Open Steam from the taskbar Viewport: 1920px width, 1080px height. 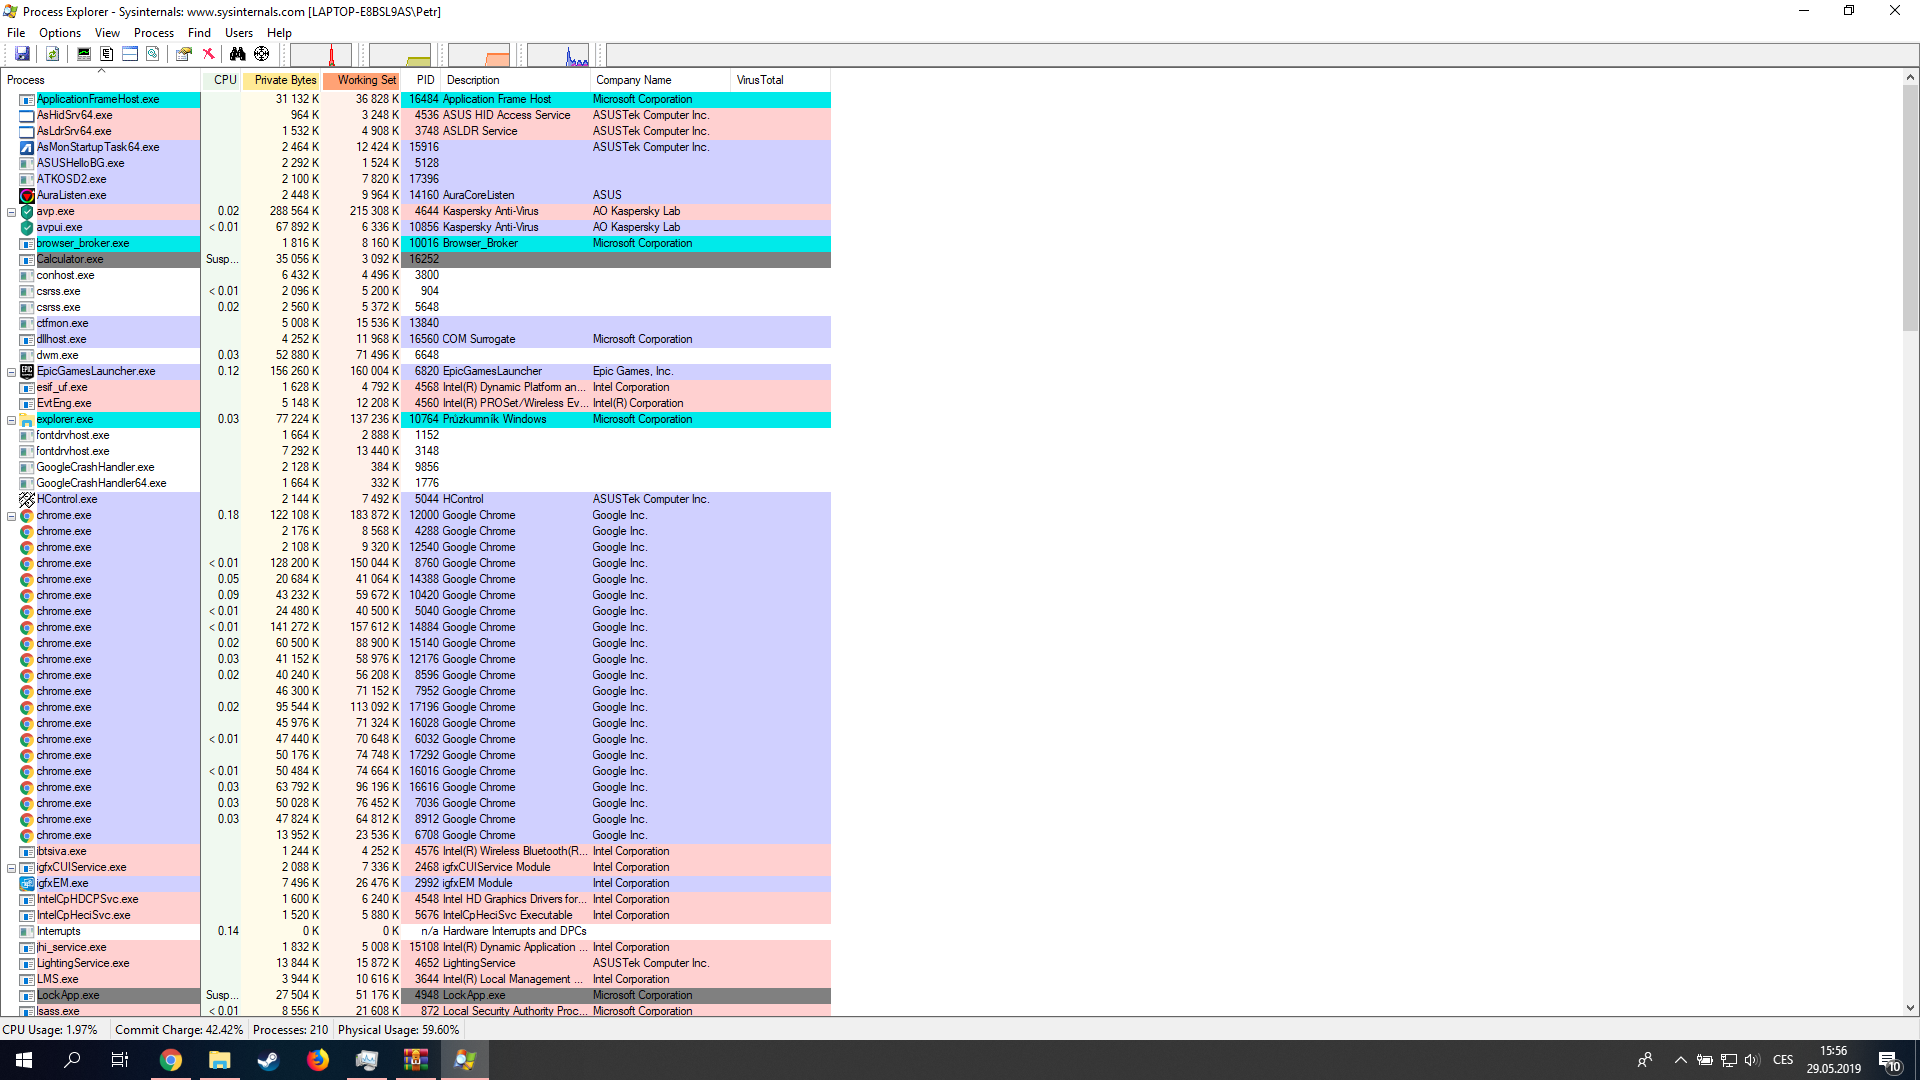[268, 1060]
